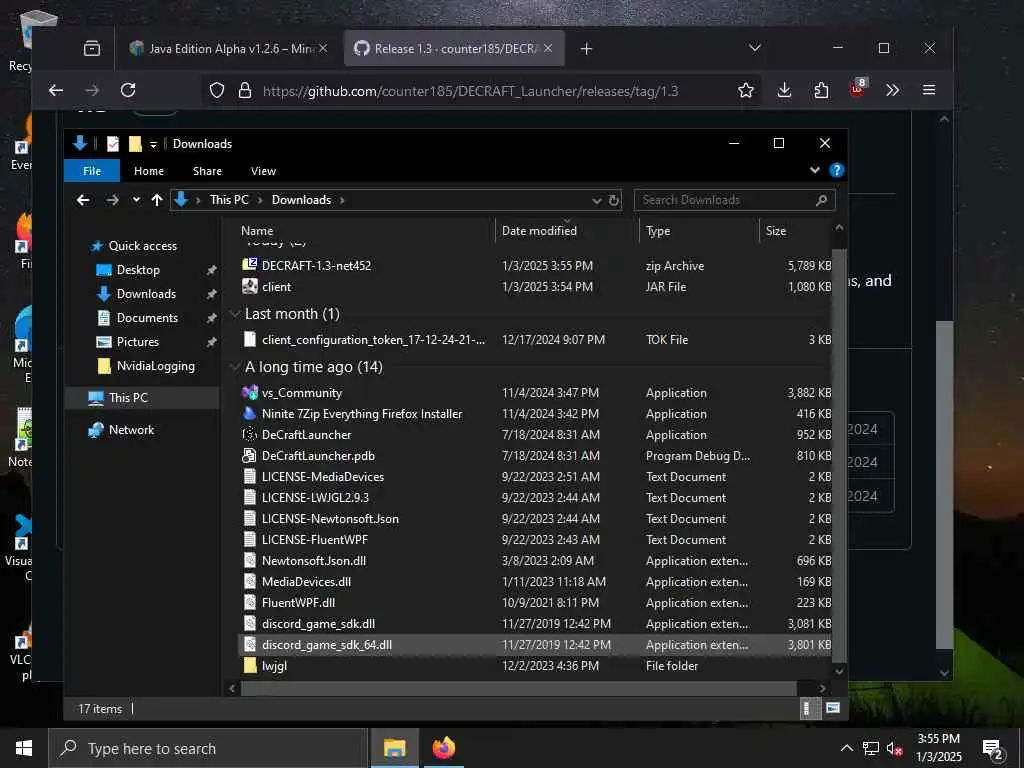Open Pictures in the navigation pane
The image size is (1024, 768).
tap(137, 342)
